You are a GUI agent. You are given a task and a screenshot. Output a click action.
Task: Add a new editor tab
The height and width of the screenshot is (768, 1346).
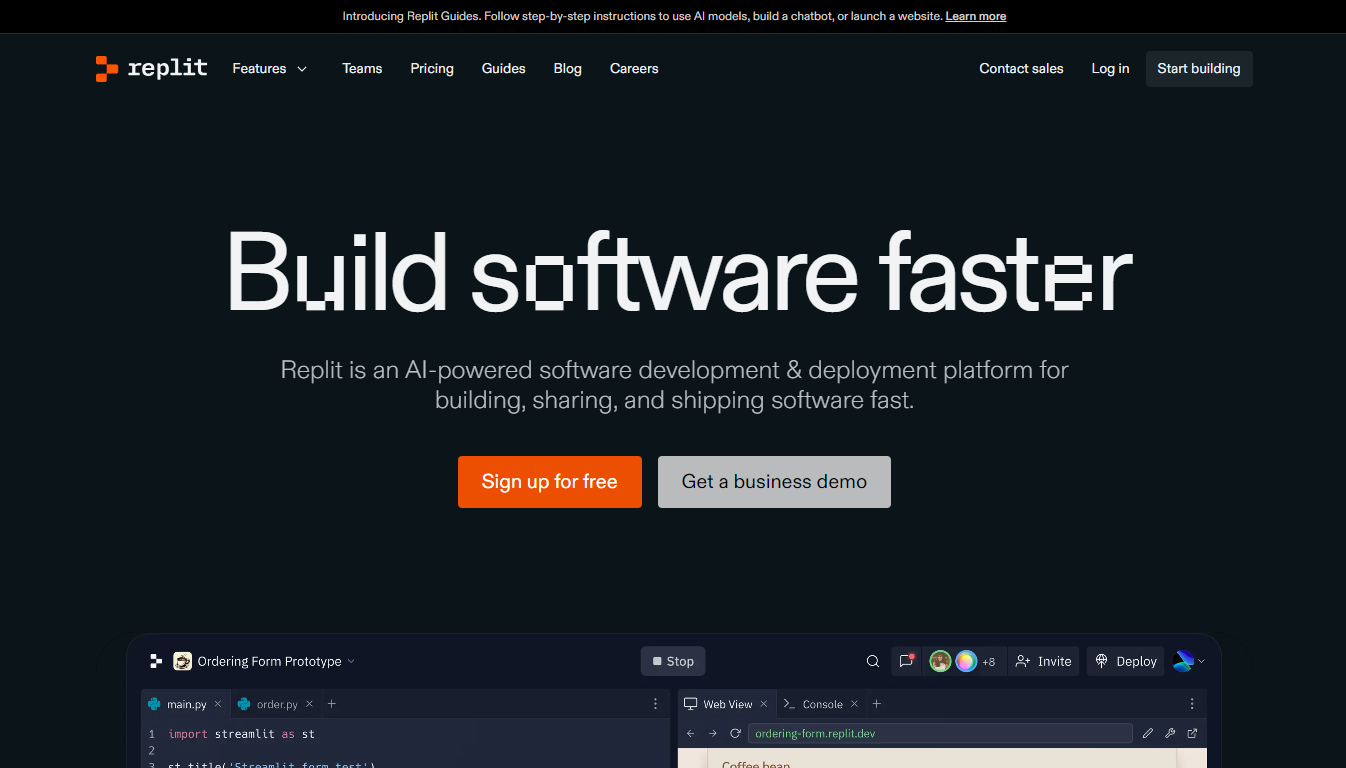tap(332, 704)
